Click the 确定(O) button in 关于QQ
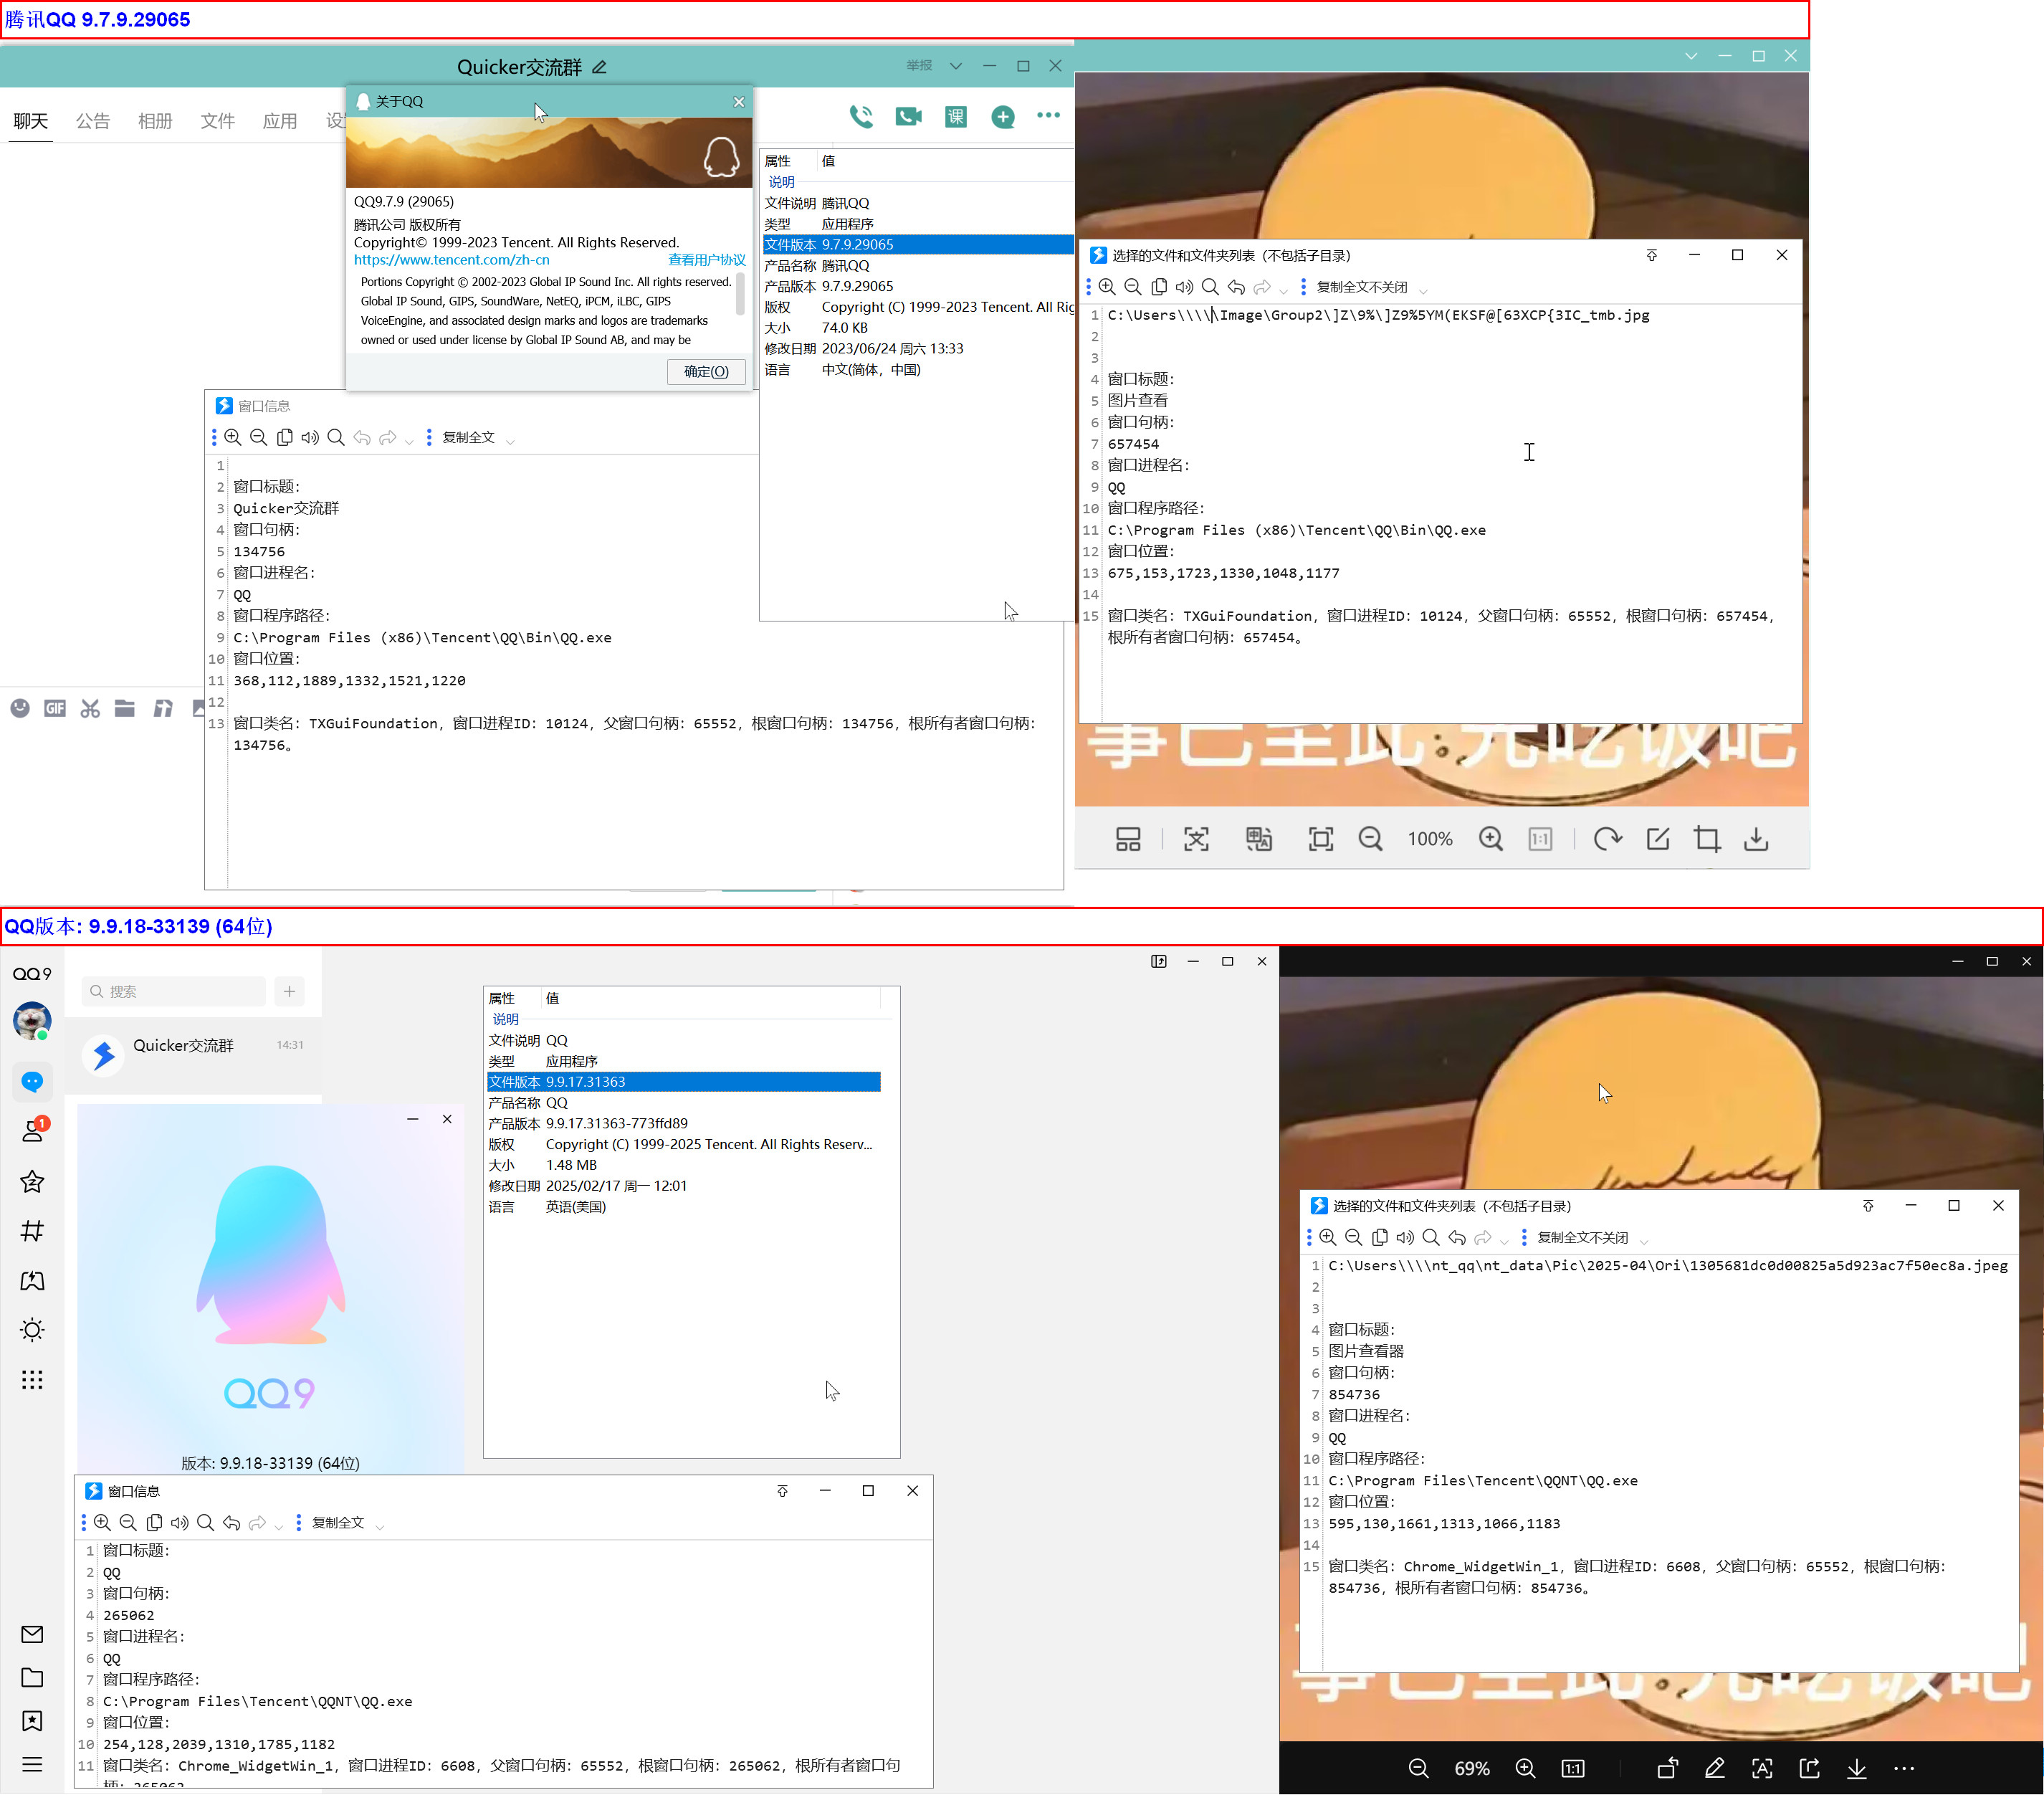The width and height of the screenshot is (2044, 1795). pyautogui.click(x=706, y=371)
